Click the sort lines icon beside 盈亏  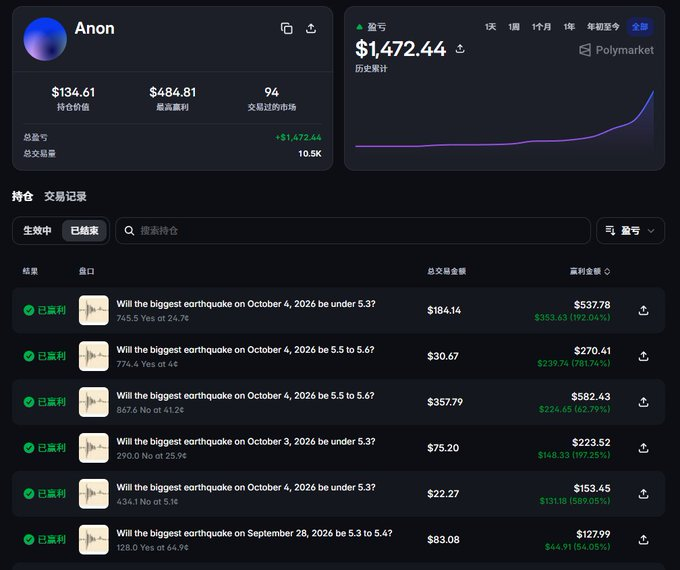(x=610, y=230)
